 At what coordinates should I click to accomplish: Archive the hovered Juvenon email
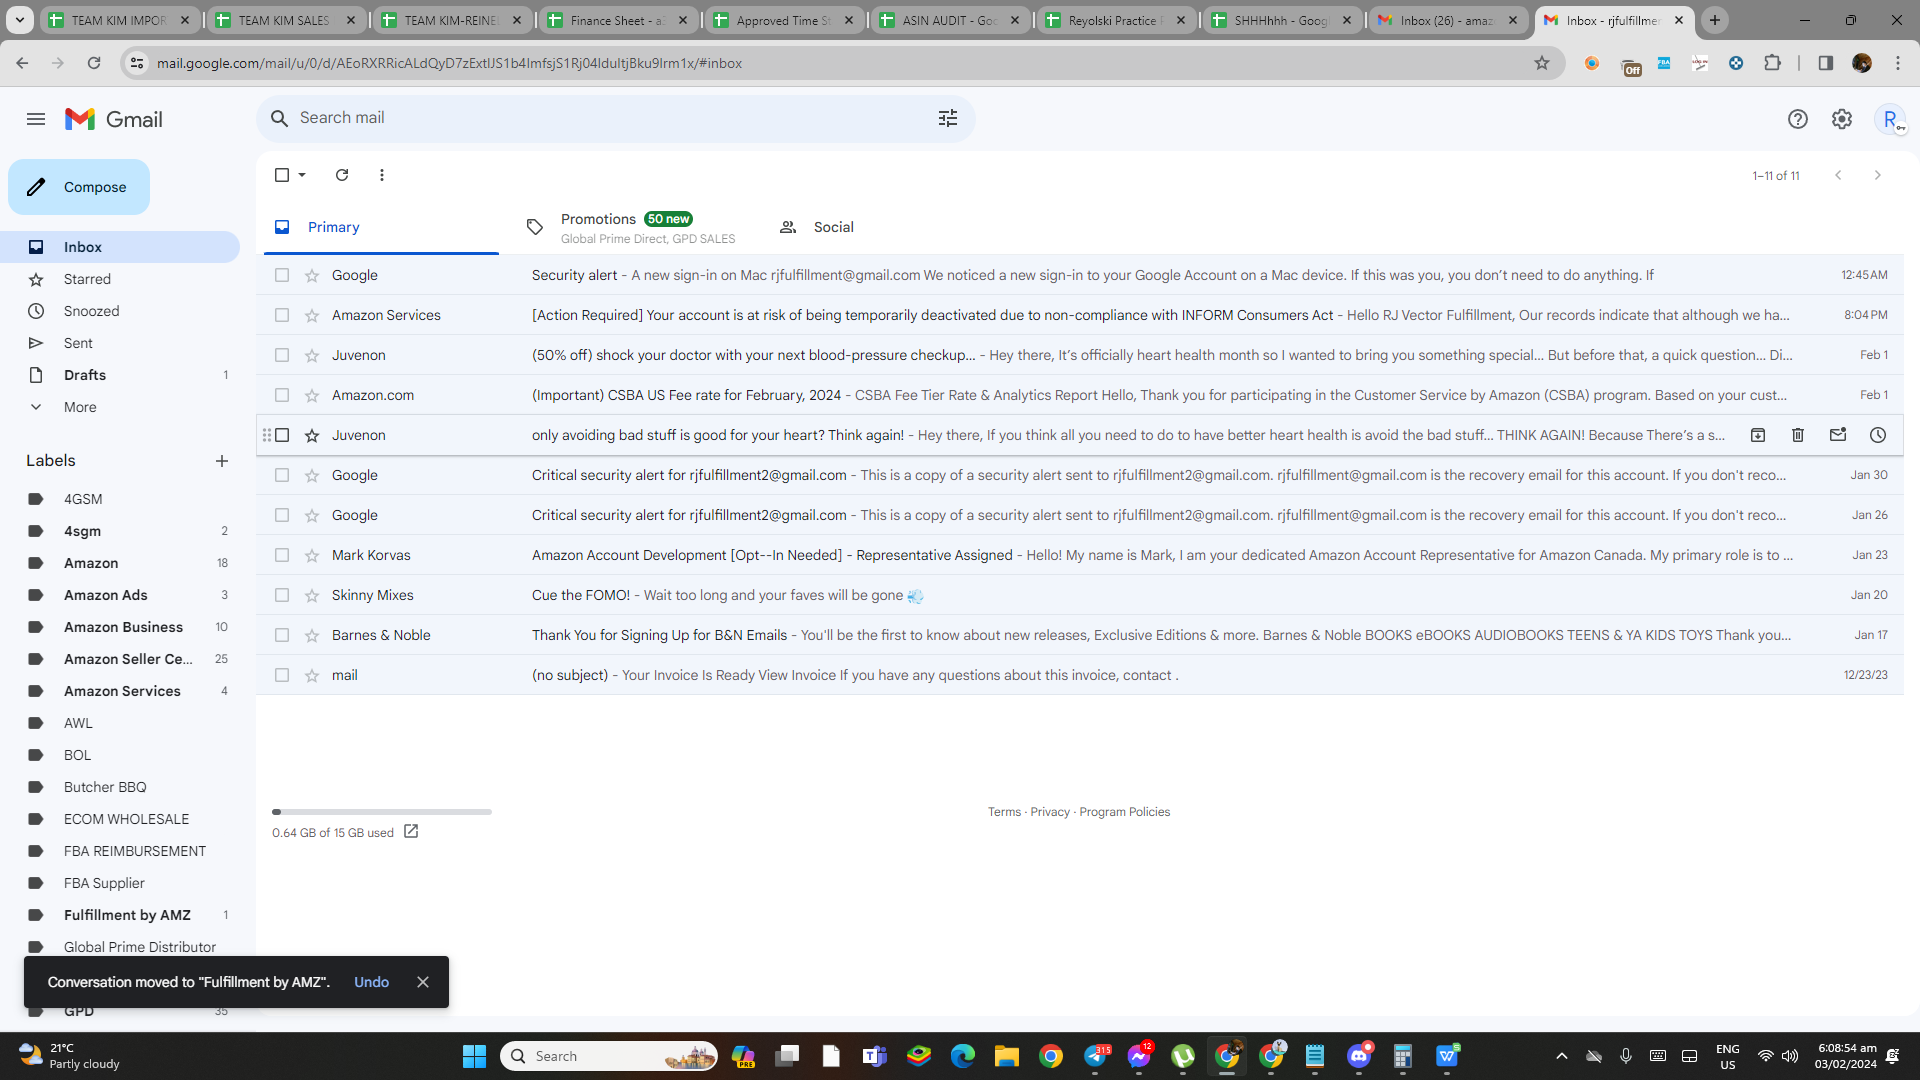(x=1758, y=435)
